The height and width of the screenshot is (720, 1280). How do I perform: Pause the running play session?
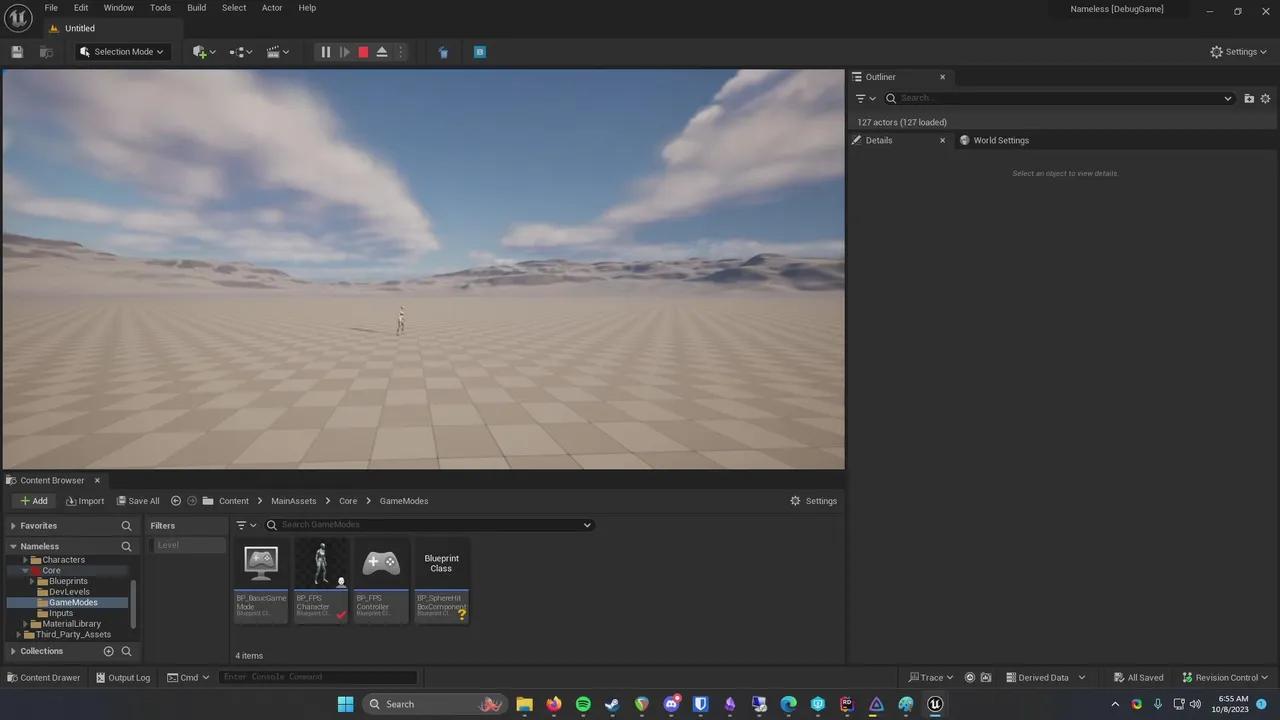[x=325, y=52]
